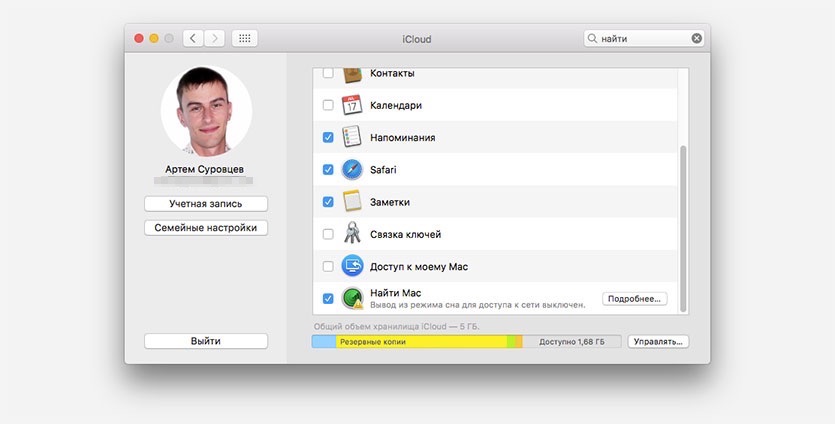
Task: Open Учетная запись account settings
Action: coord(206,204)
